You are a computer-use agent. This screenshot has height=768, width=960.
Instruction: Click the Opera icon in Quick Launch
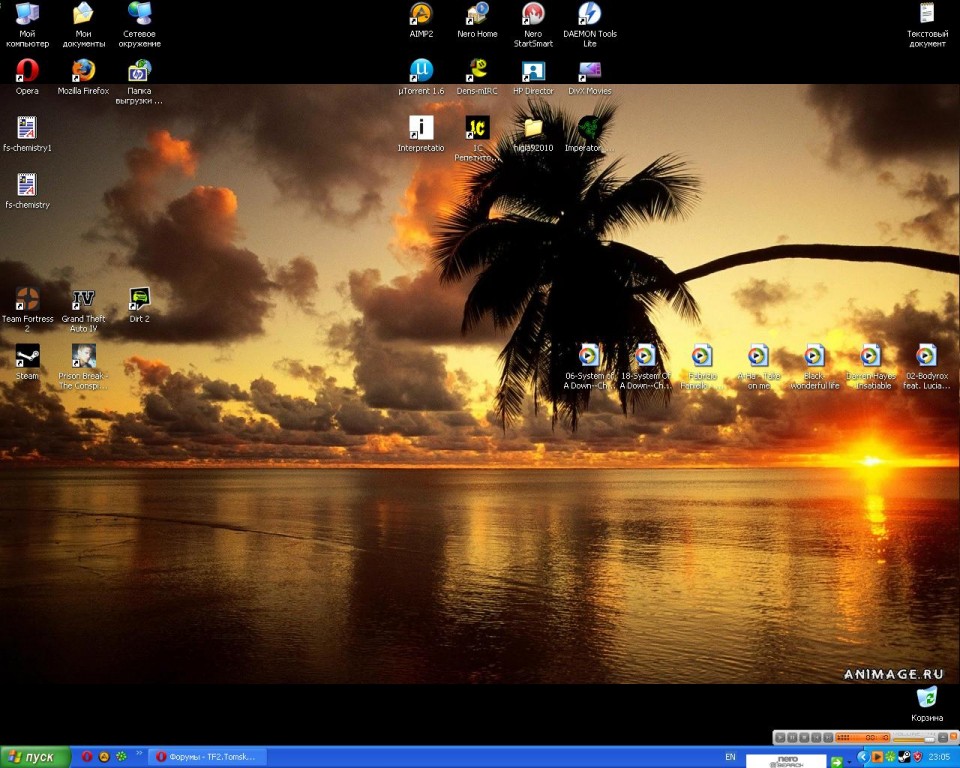pyautogui.click(x=87, y=757)
